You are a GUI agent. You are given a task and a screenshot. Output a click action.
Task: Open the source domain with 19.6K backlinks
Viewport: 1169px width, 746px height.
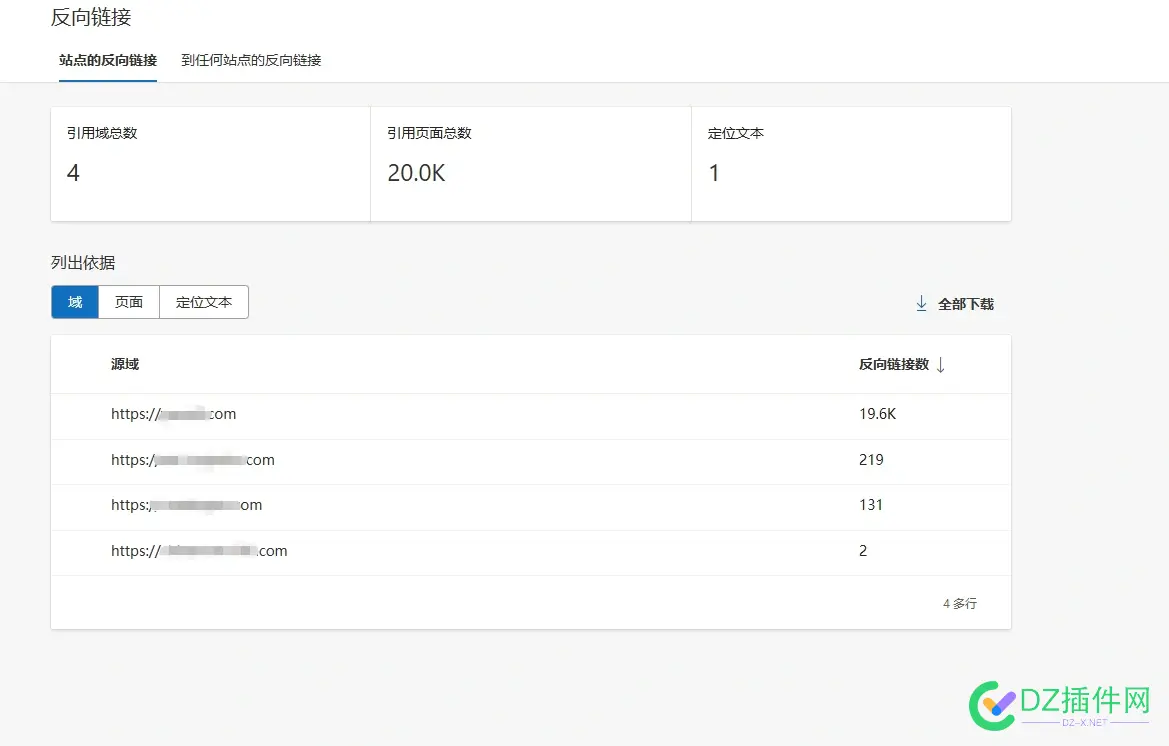(x=174, y=414)
